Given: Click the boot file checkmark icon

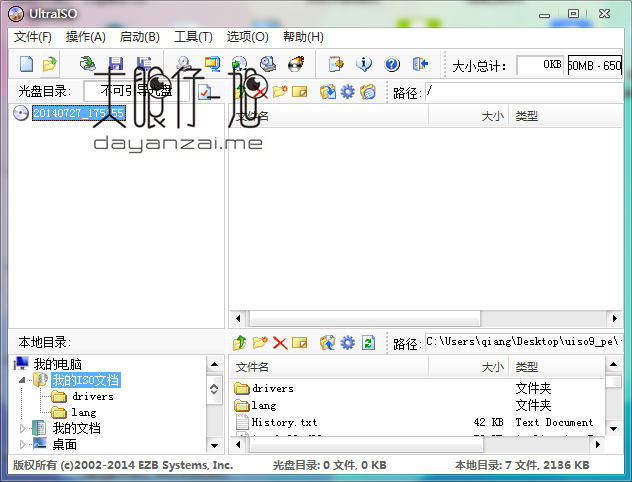Looking at the screenshot, I should (x=205, y=92).
